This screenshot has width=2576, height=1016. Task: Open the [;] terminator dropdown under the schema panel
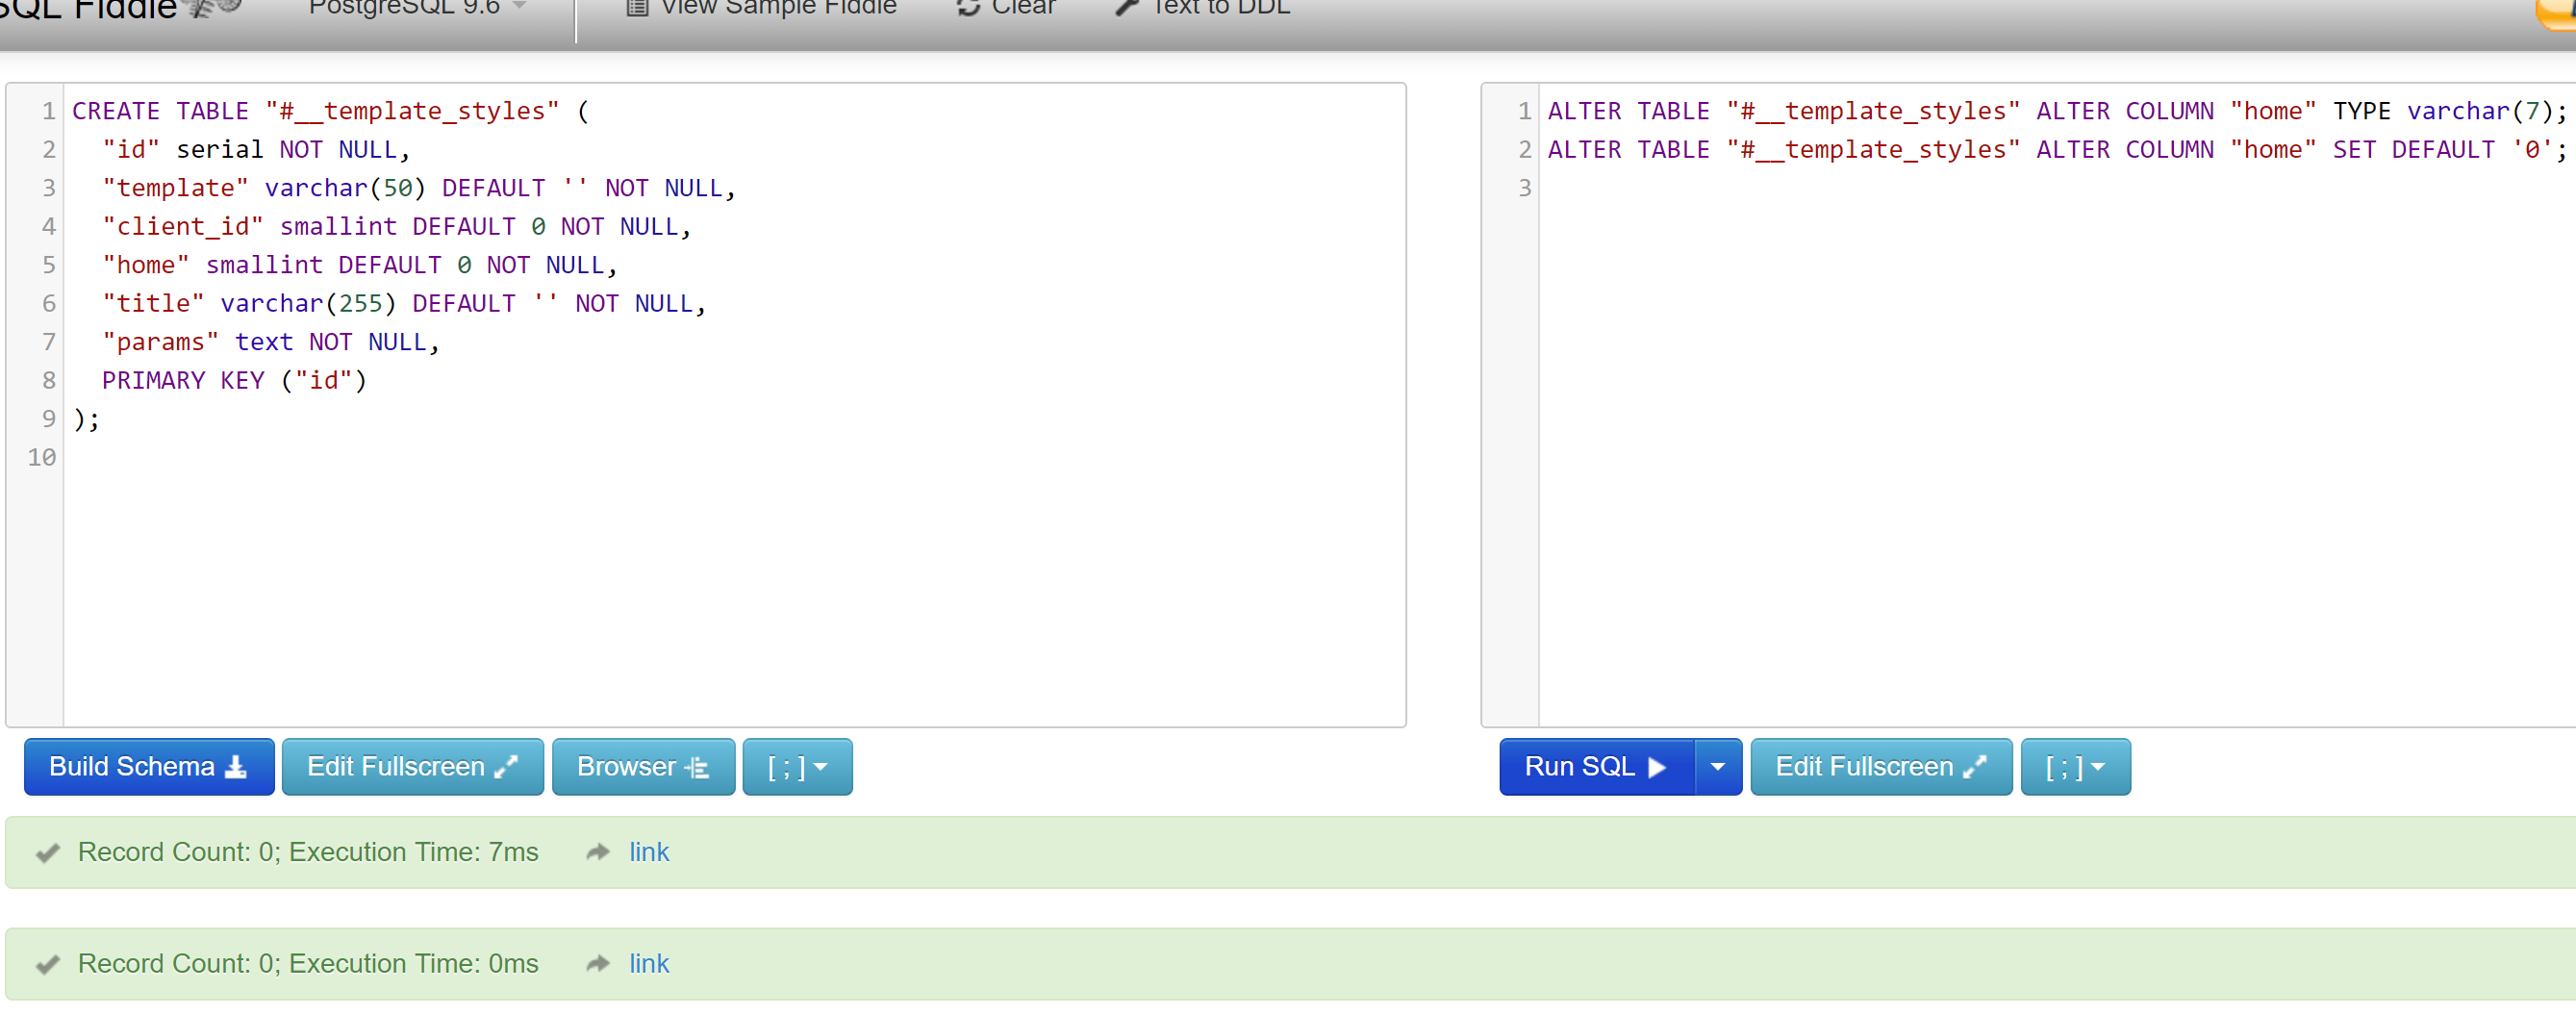click(796, 766)
